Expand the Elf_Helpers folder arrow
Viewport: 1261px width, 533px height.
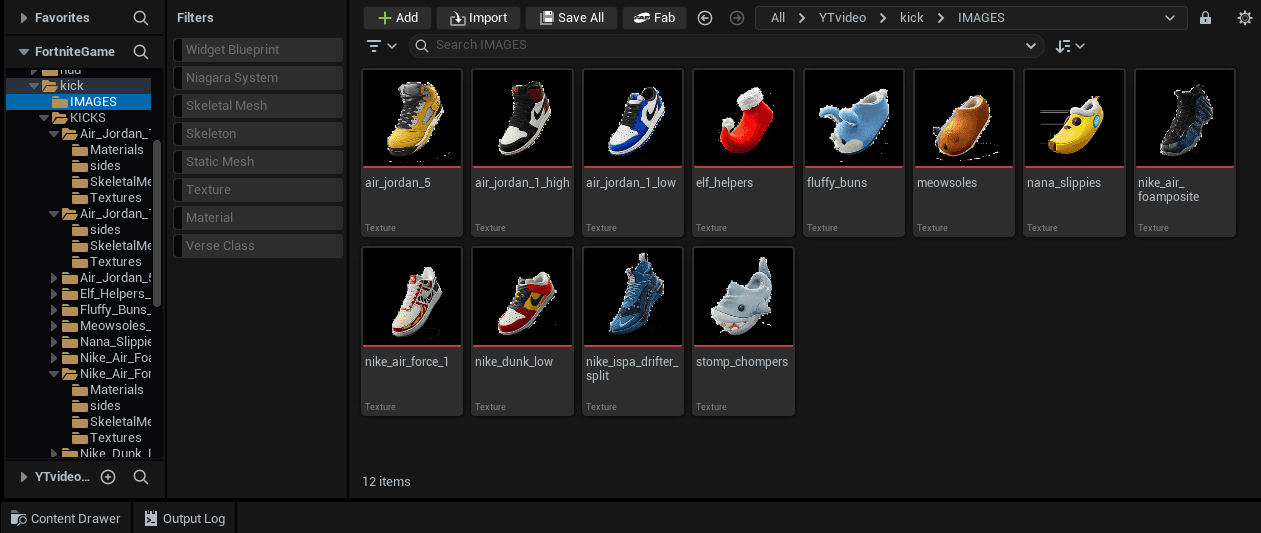point(55,294)
